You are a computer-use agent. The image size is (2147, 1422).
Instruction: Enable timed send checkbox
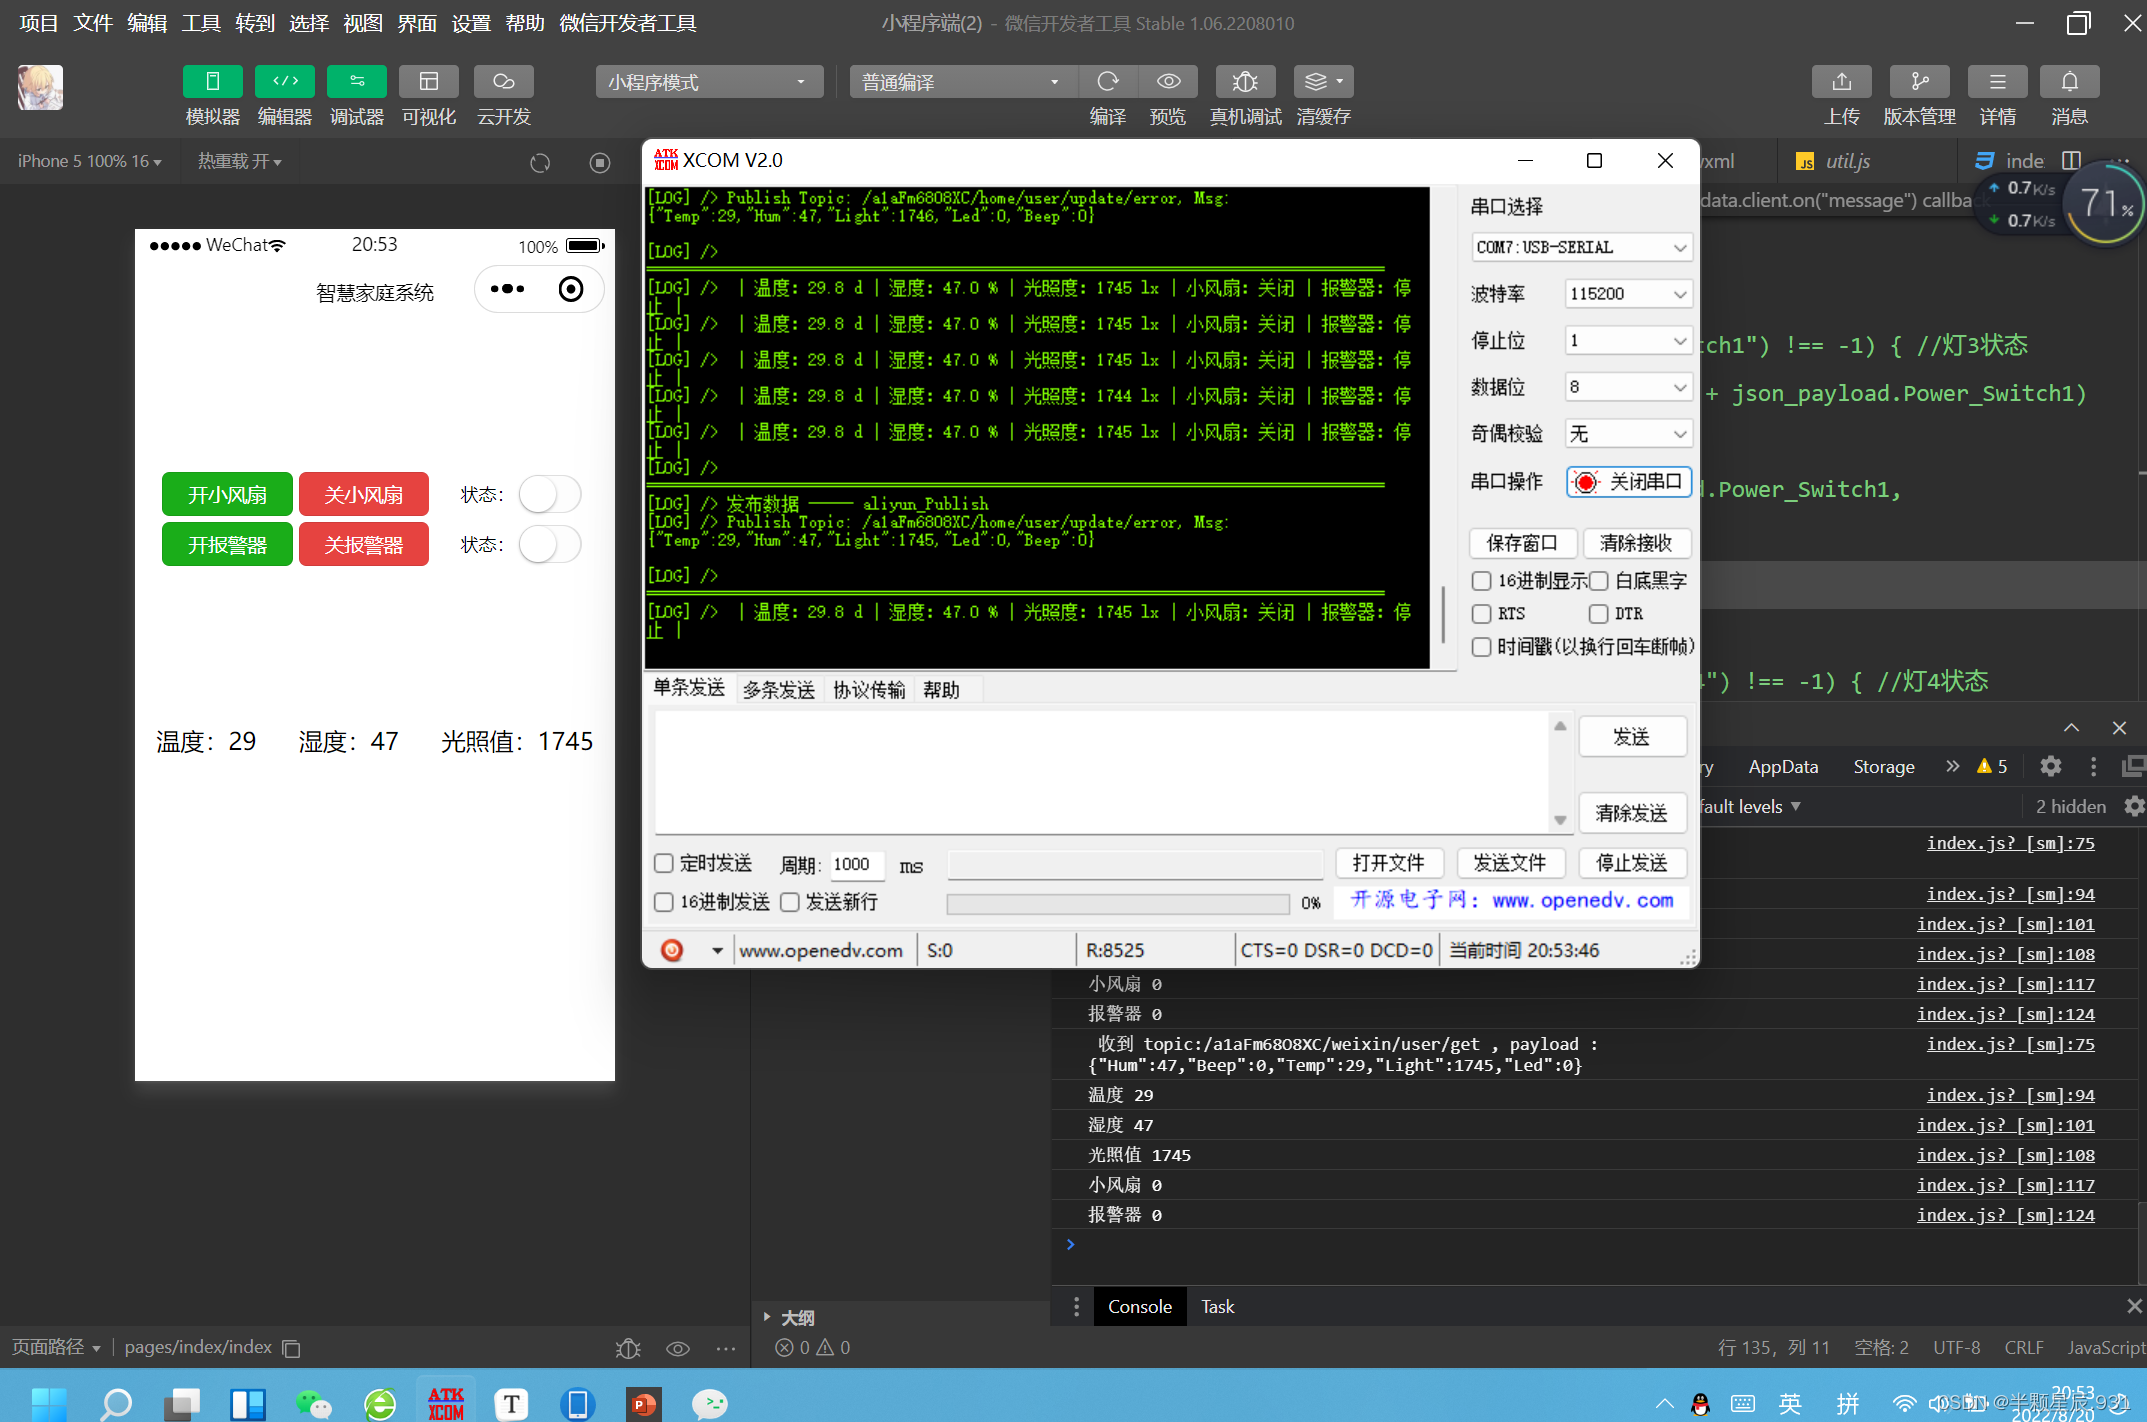click(x=664, y=863)
